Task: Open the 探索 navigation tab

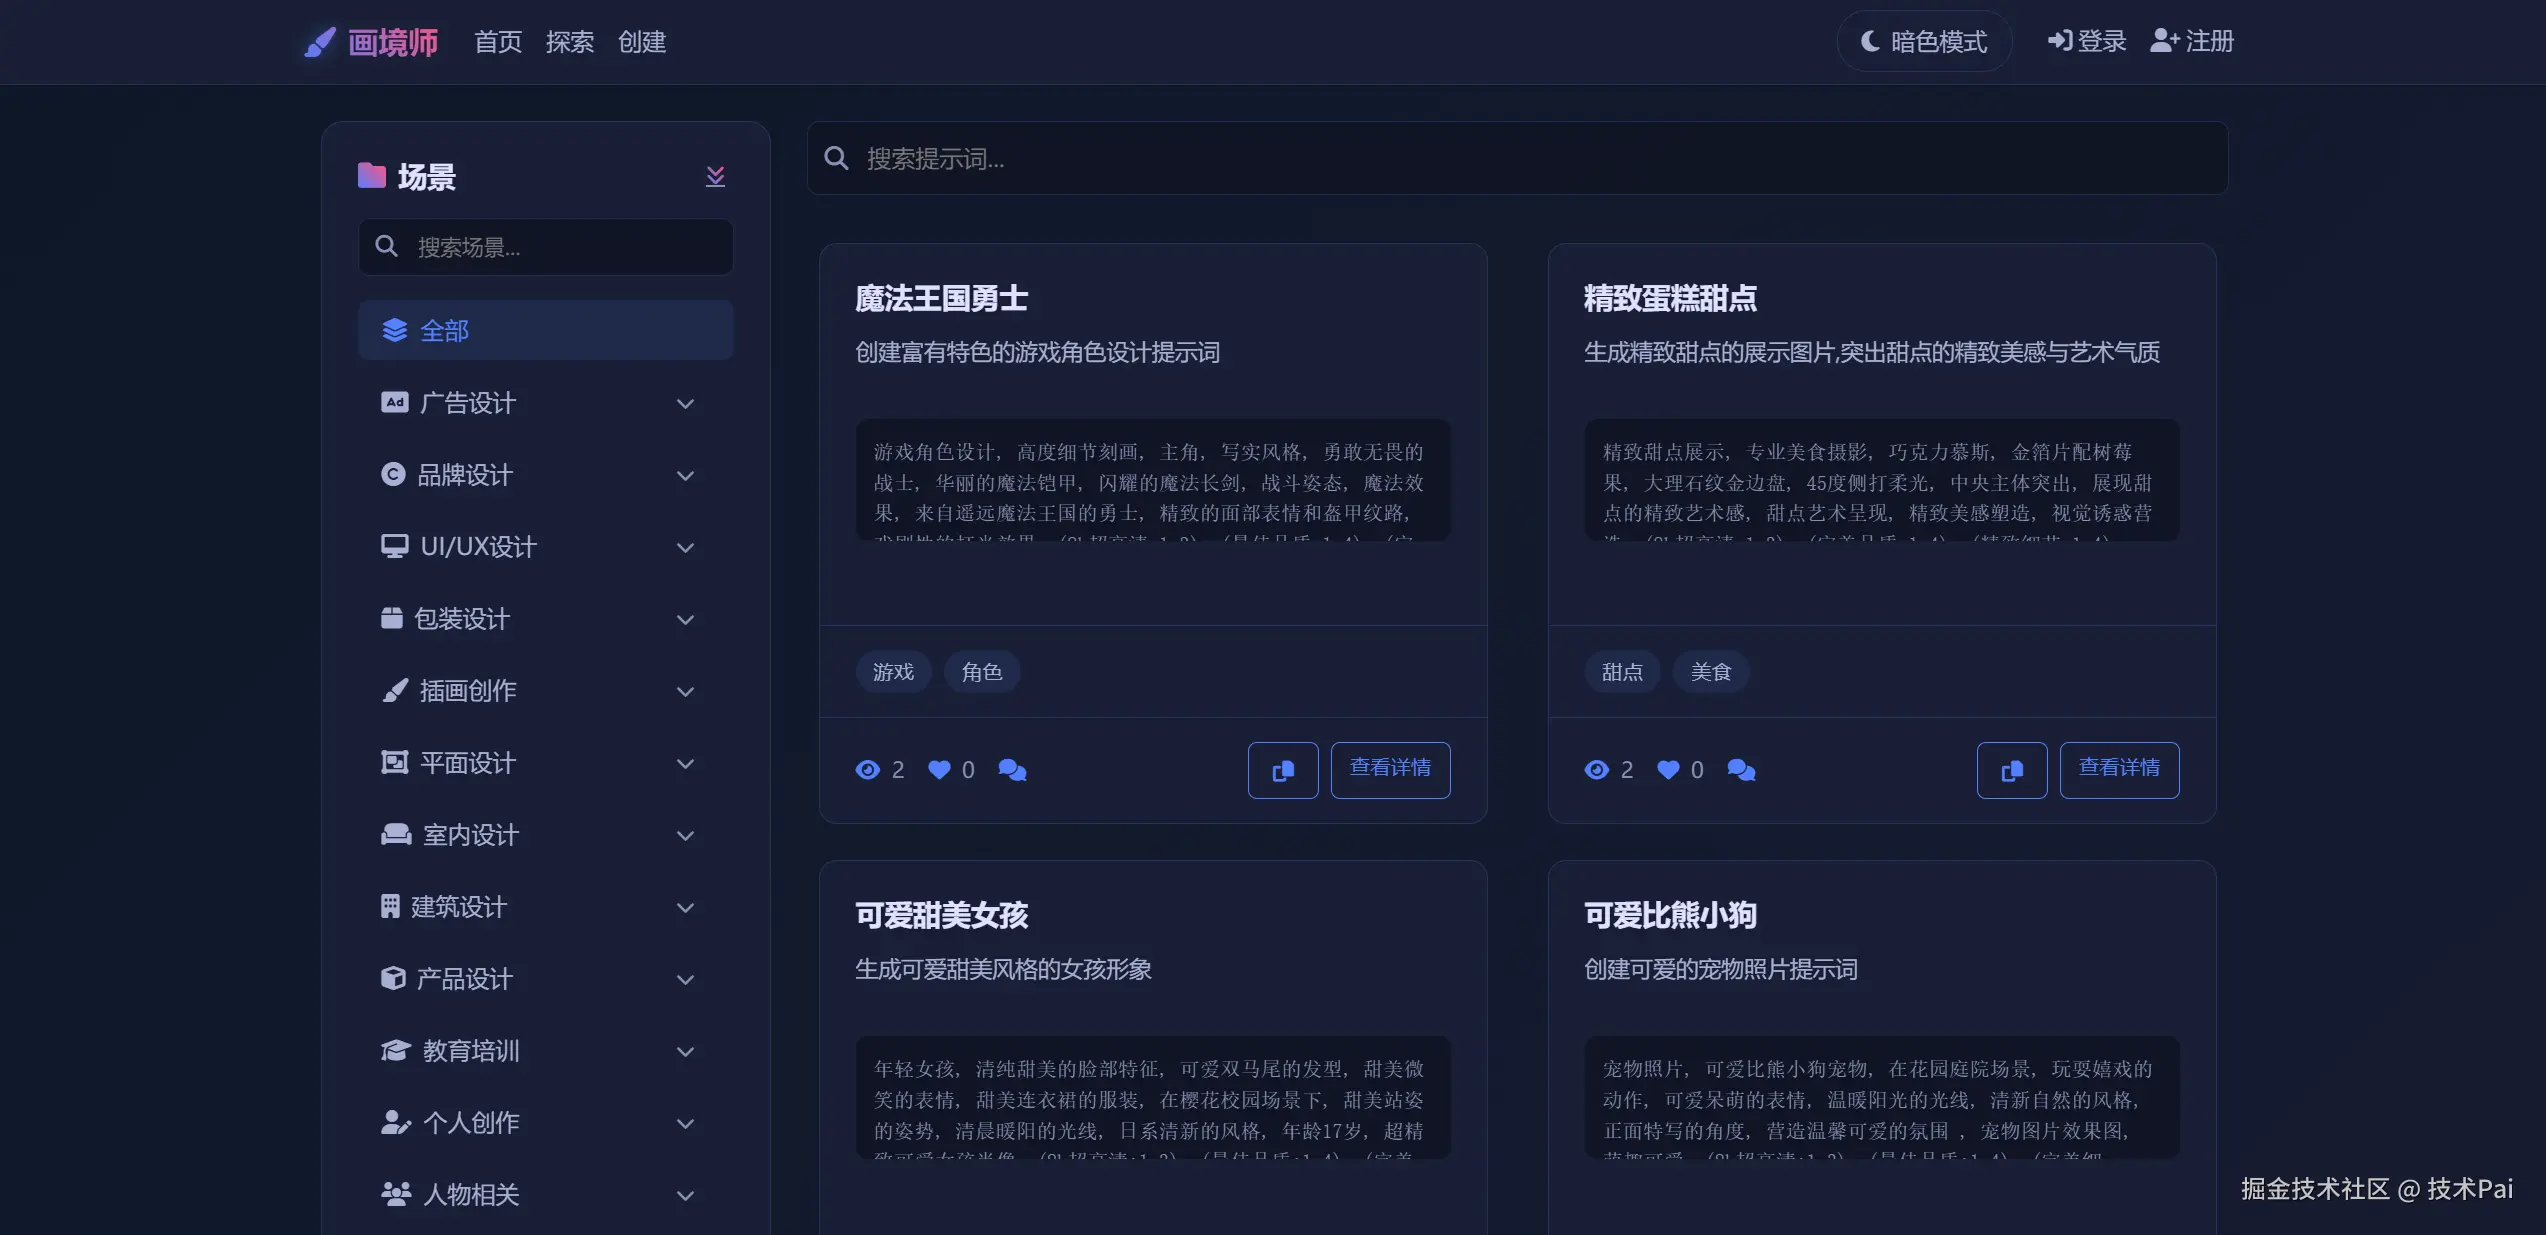Action: click(569, 42)
